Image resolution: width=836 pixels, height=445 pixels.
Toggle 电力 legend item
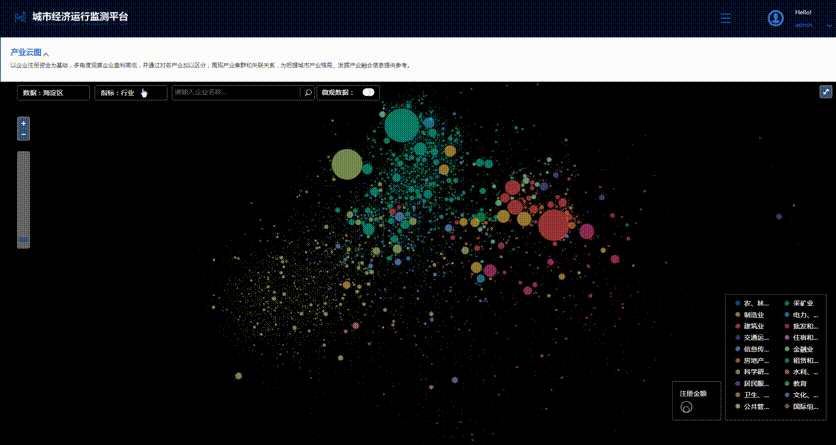tap(801, 315)
